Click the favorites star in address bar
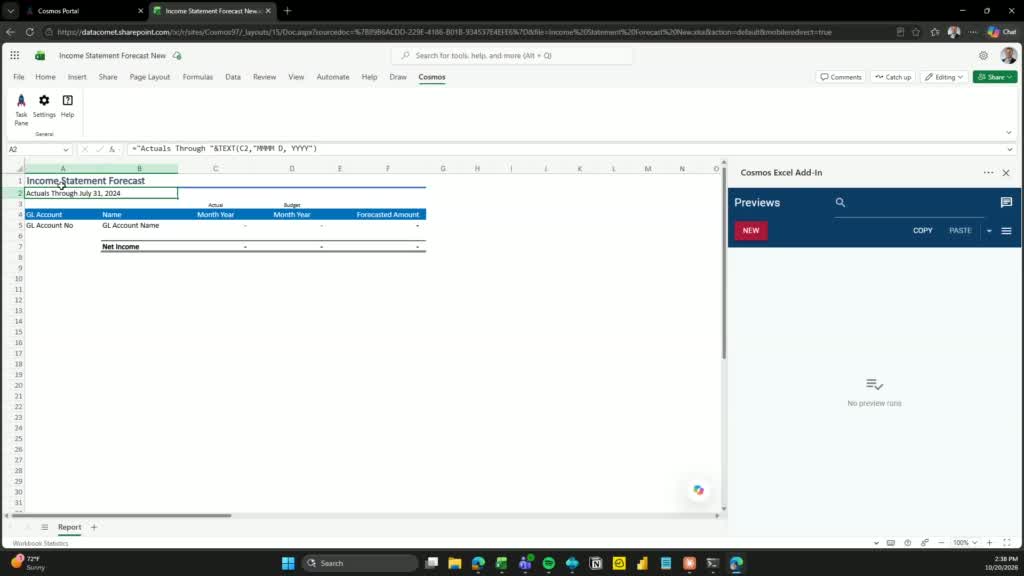Viewport: 1024px width, 576px height. point(916,31)
